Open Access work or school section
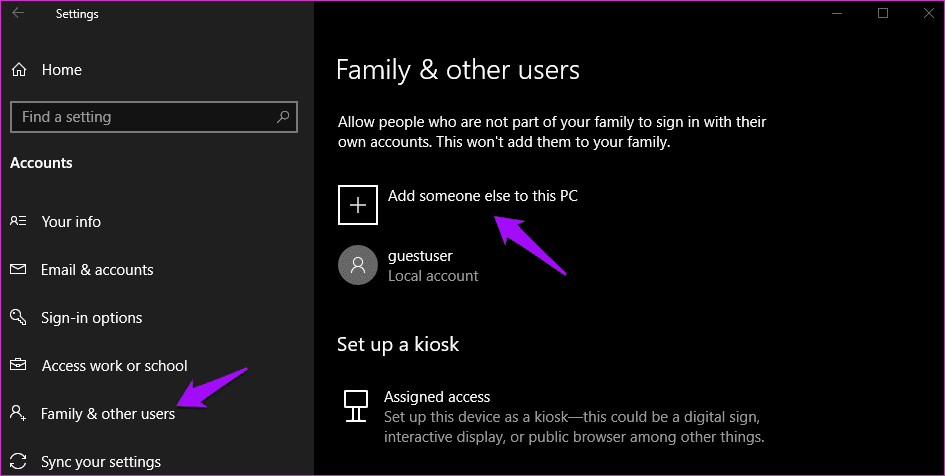The image size is (945, 476). [x=115, y=365]
